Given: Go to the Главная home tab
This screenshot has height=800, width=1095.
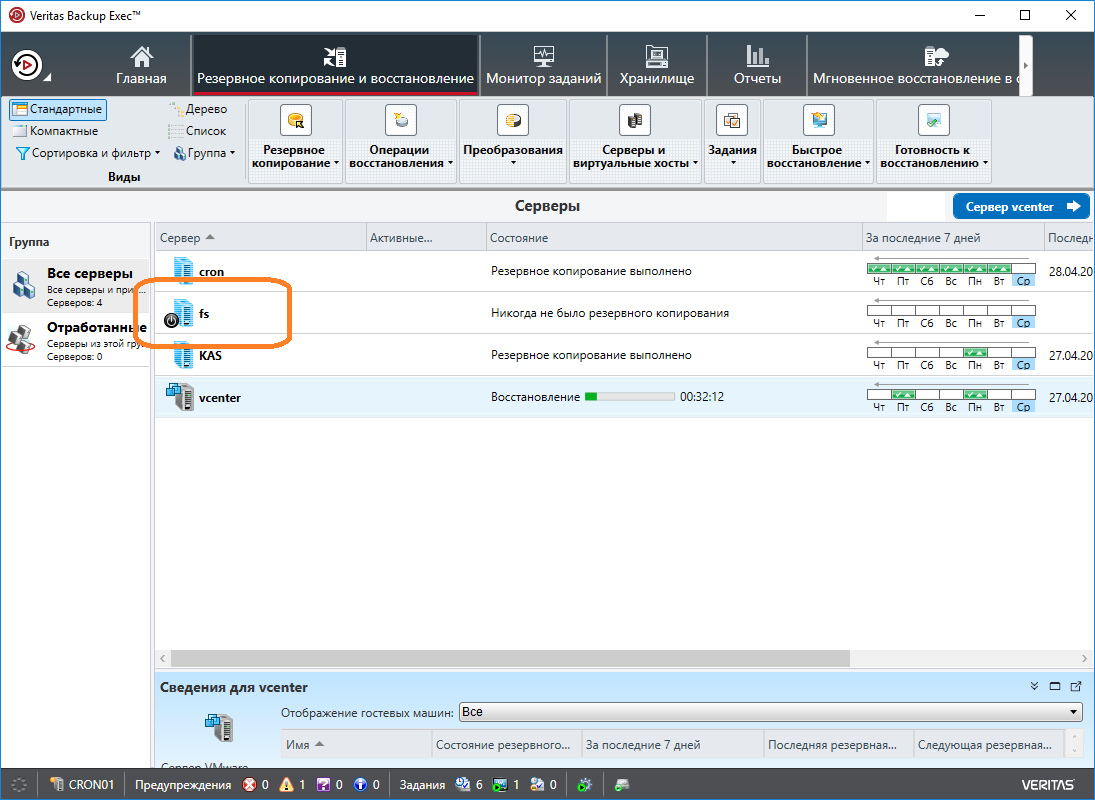Looking at the screenshot, I should [142, 66].
